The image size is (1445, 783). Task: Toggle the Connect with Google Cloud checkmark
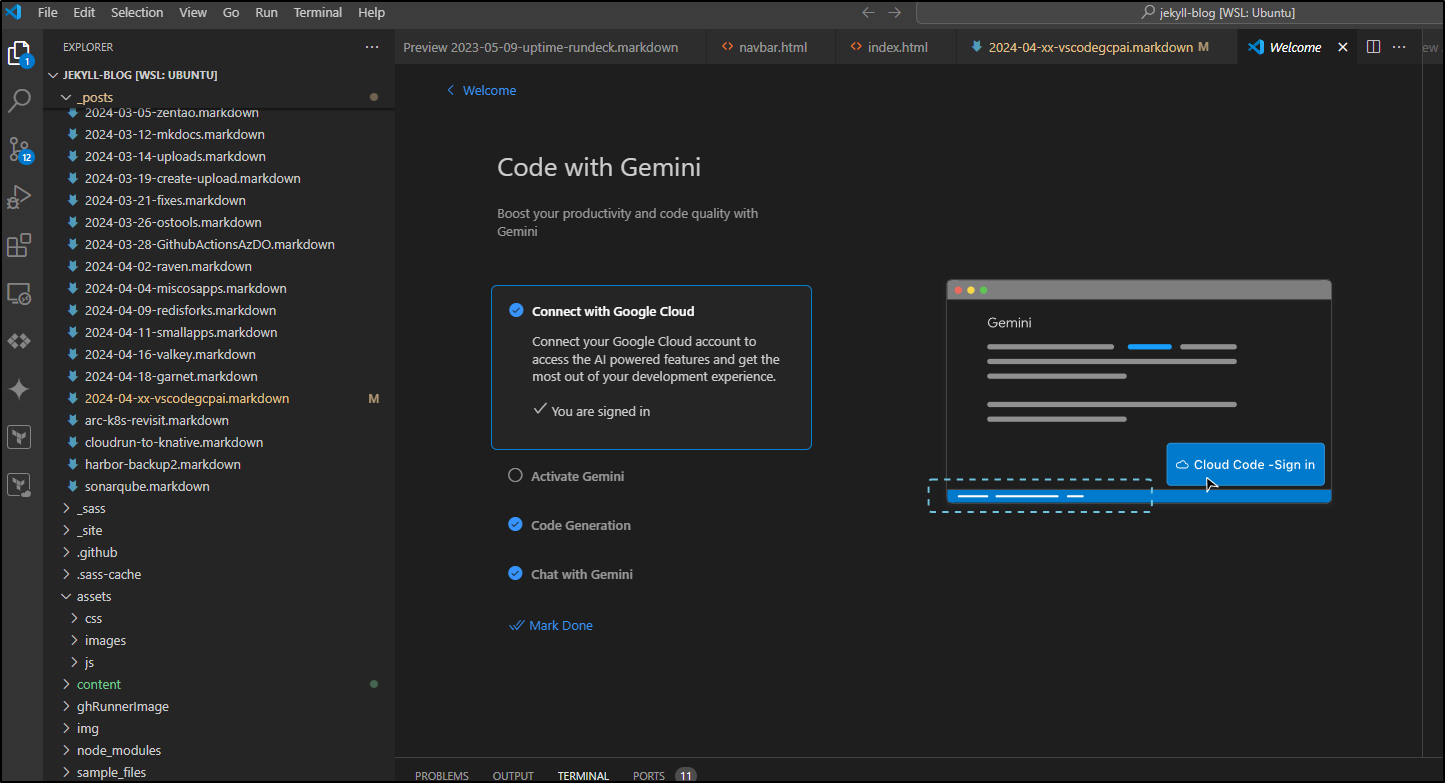point(516,310)
